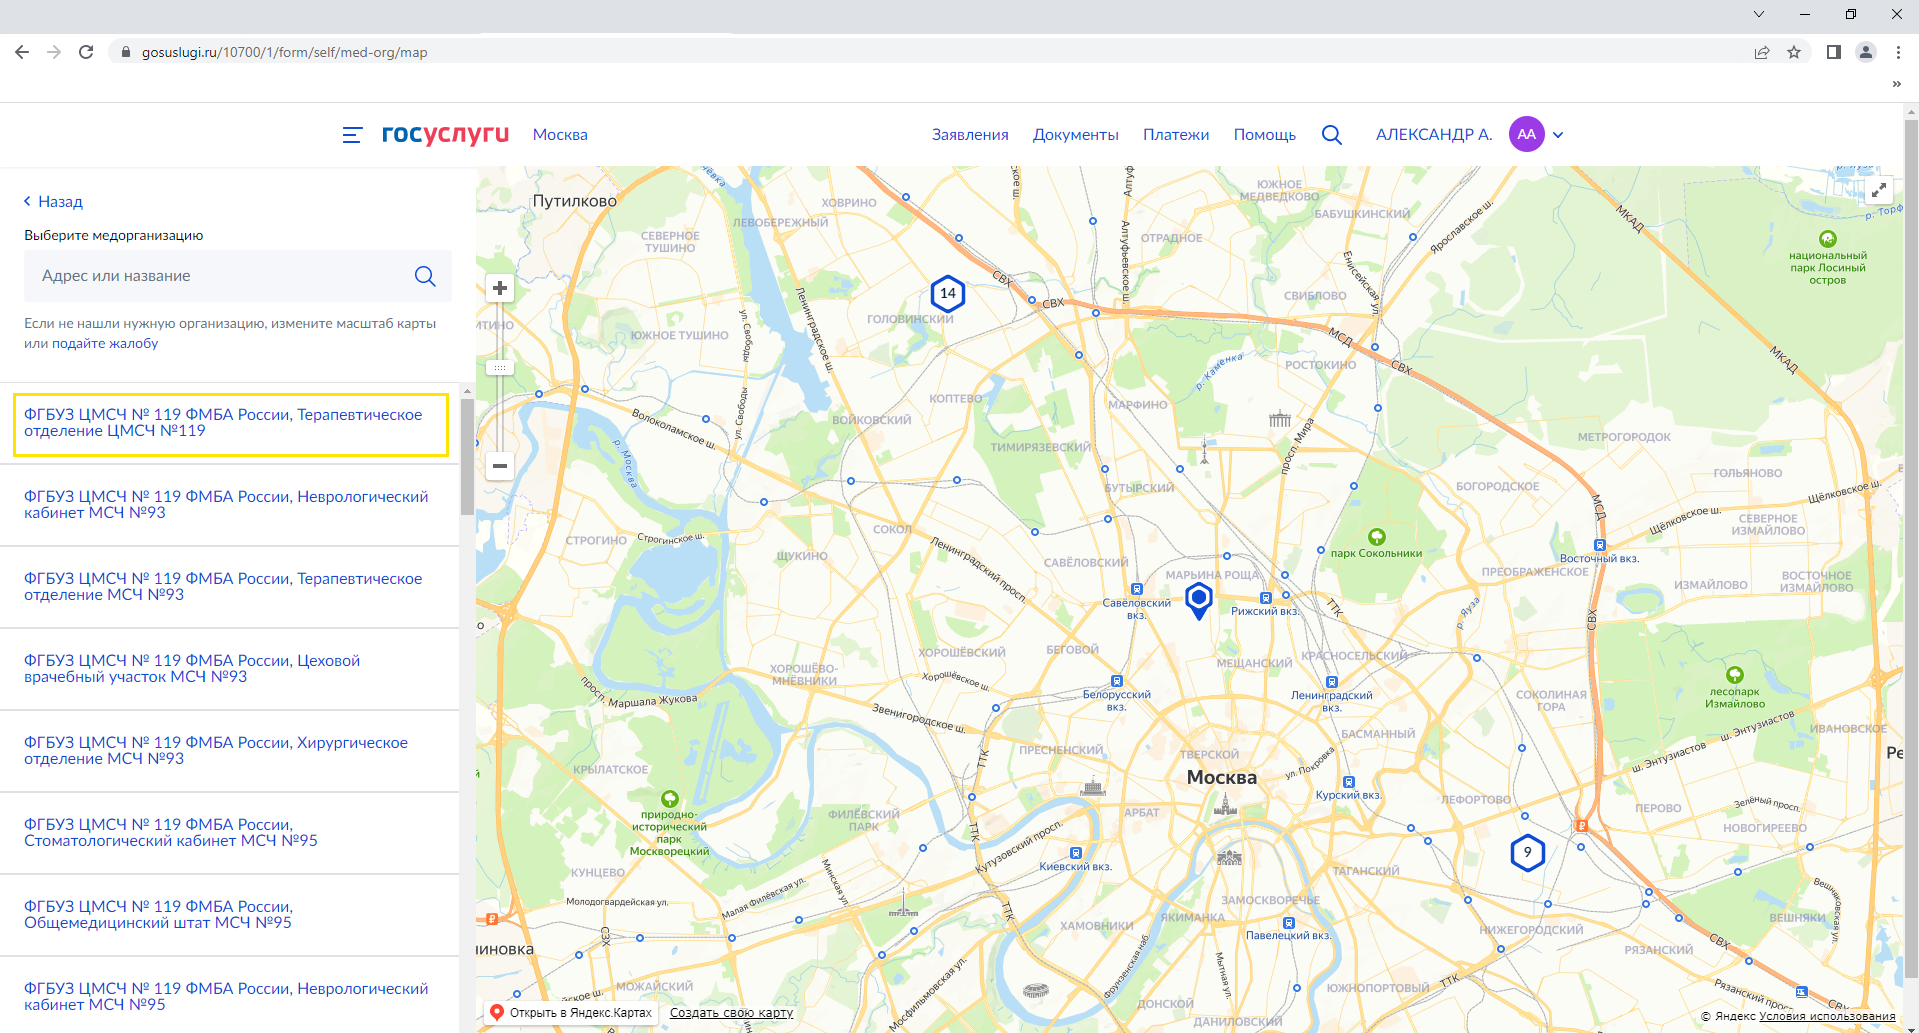Click browser back arrow
1919x1033 pixels.
22,52
